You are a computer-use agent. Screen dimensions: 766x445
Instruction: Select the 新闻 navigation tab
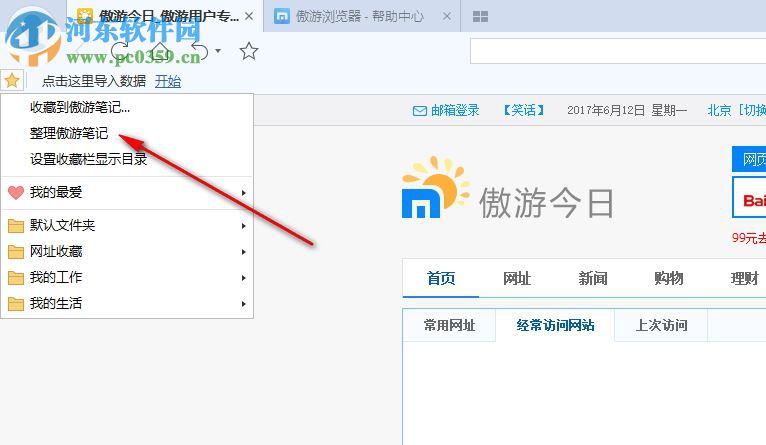[x=593, y=278]
